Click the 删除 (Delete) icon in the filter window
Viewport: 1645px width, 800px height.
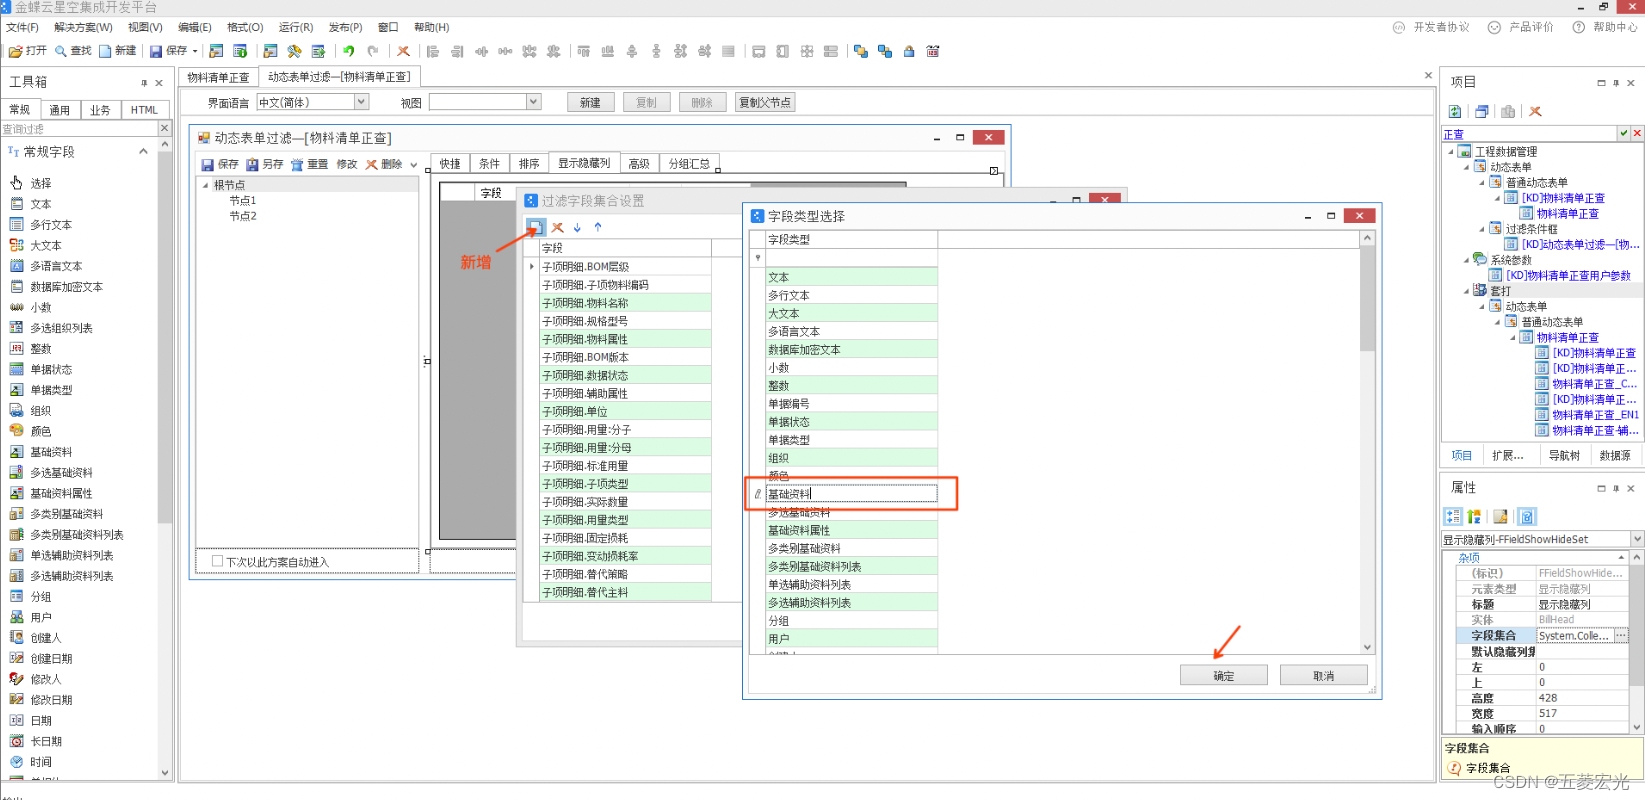tap(383, 164)
